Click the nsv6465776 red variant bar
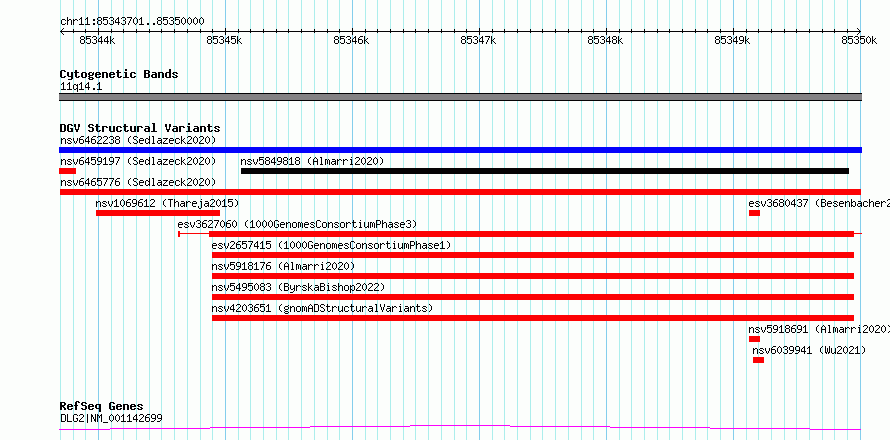 coord(460,192)
